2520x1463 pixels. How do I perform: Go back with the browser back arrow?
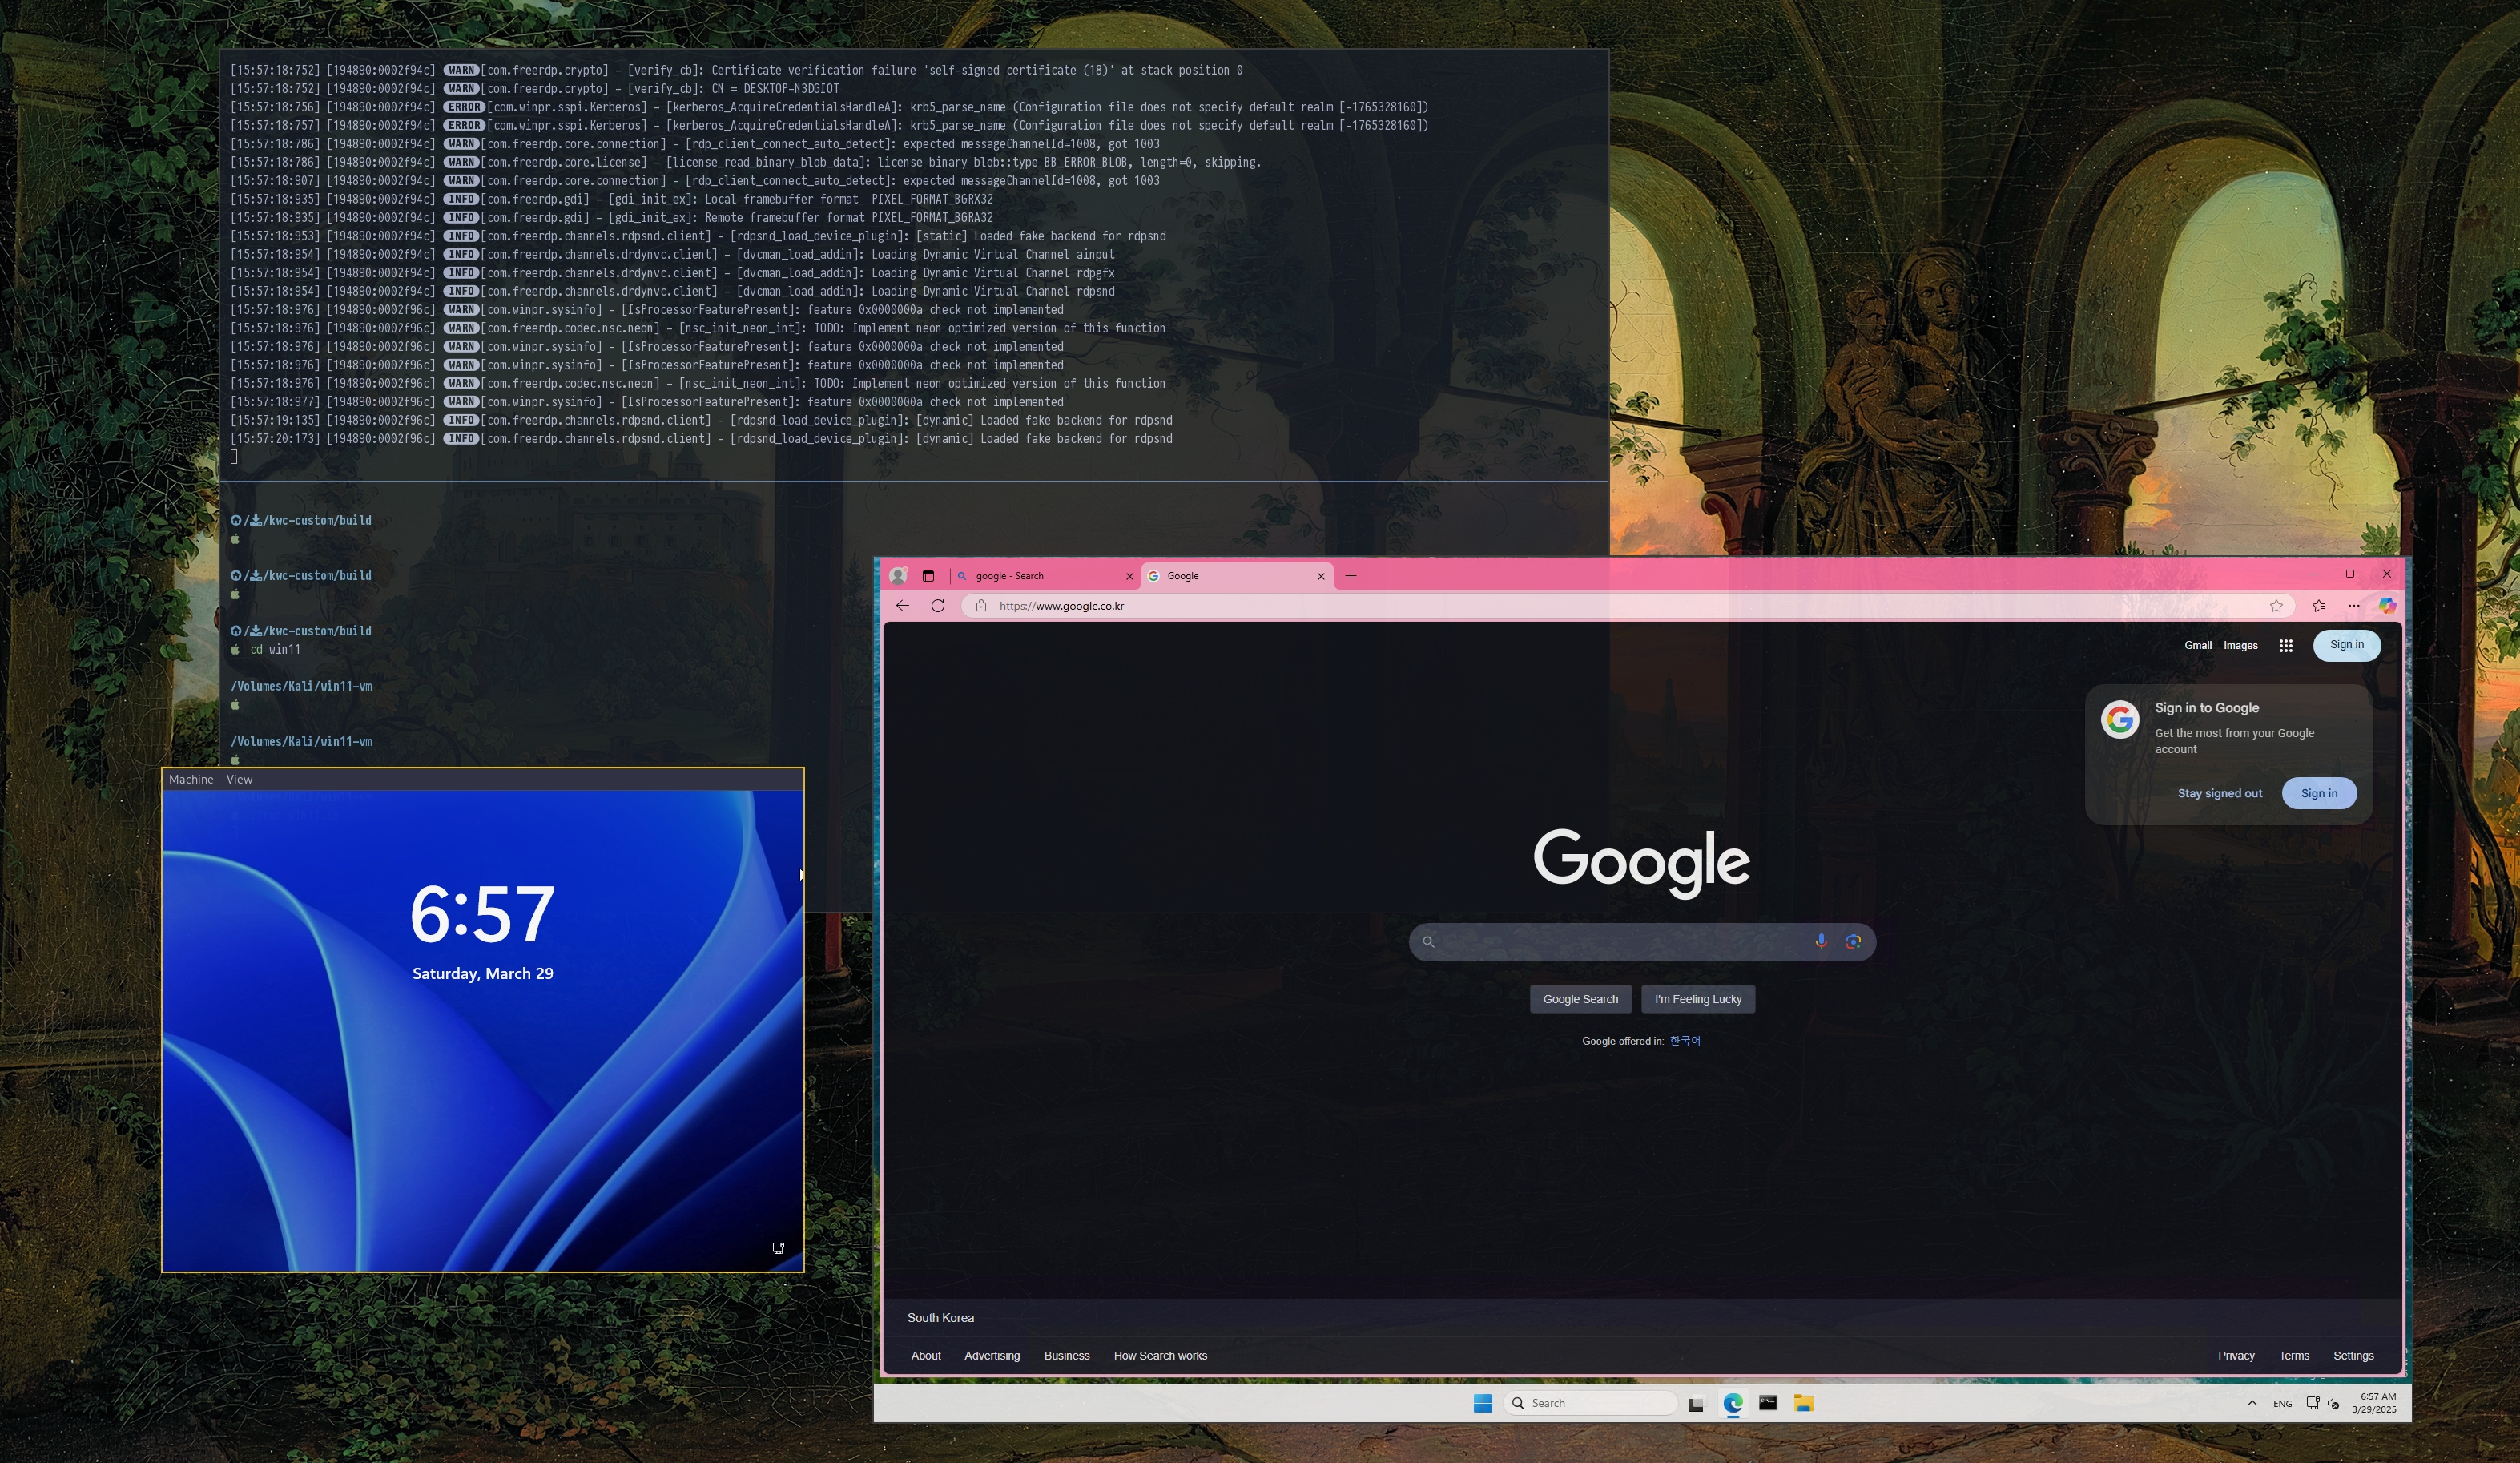point(902,606)
